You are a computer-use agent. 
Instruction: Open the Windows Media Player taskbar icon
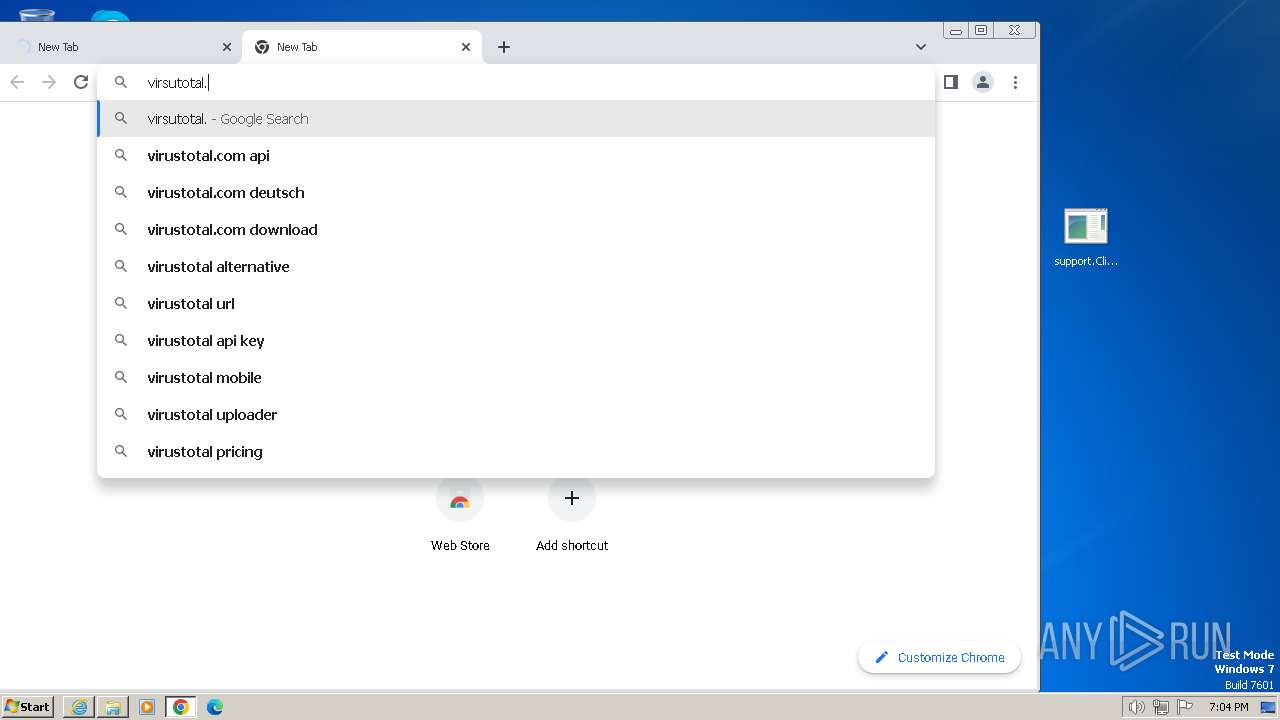[x=147, y=707]
